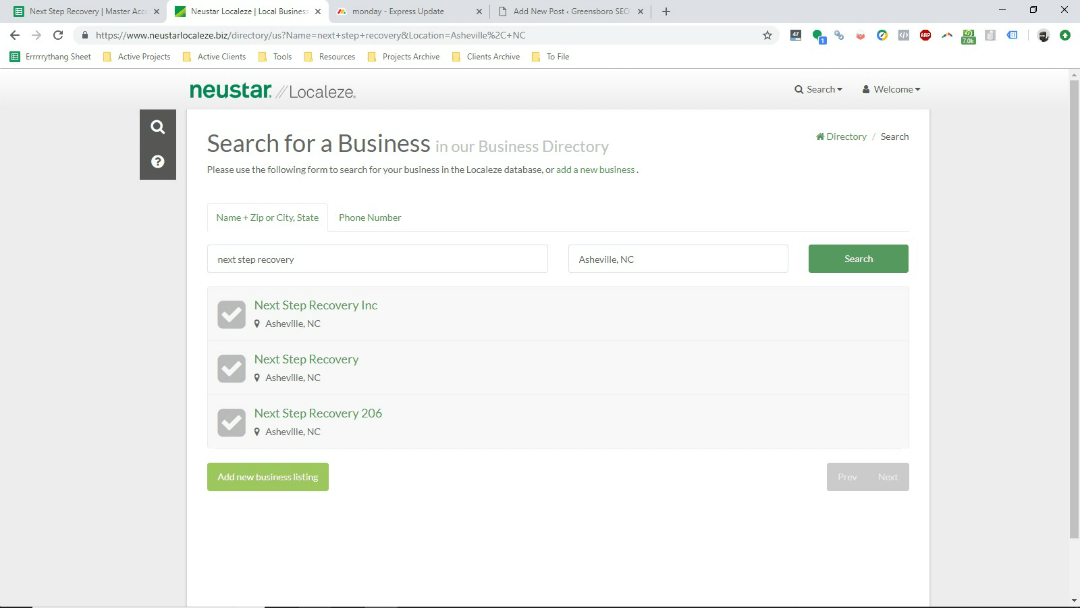Select the Next Step Recovery checkbox

(231, 368)
